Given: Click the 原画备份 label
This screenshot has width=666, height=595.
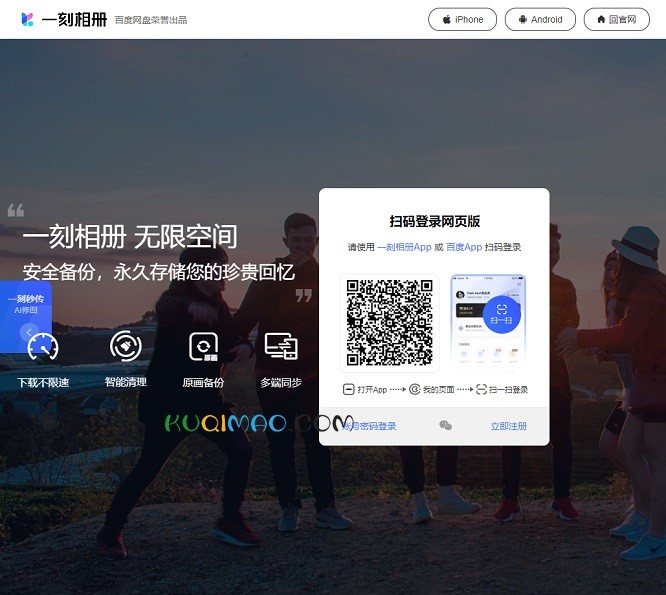Looking at the screenshot, I should pyautogui.click(x=203, y=383).
